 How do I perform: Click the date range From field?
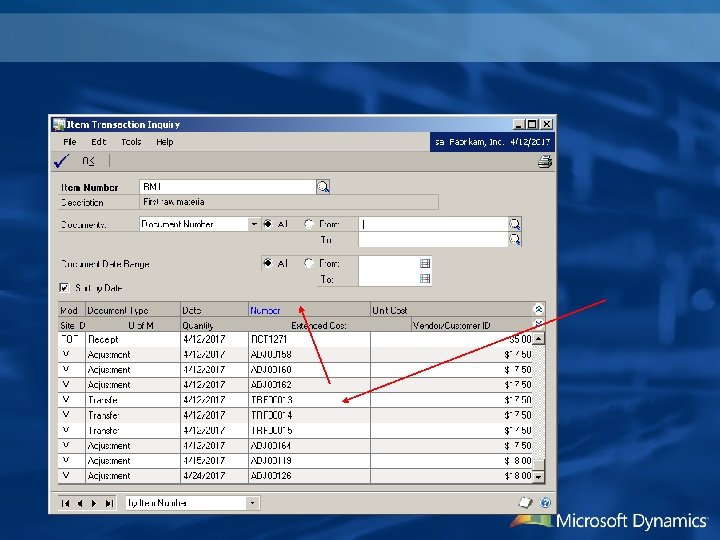tap(389, 263)
